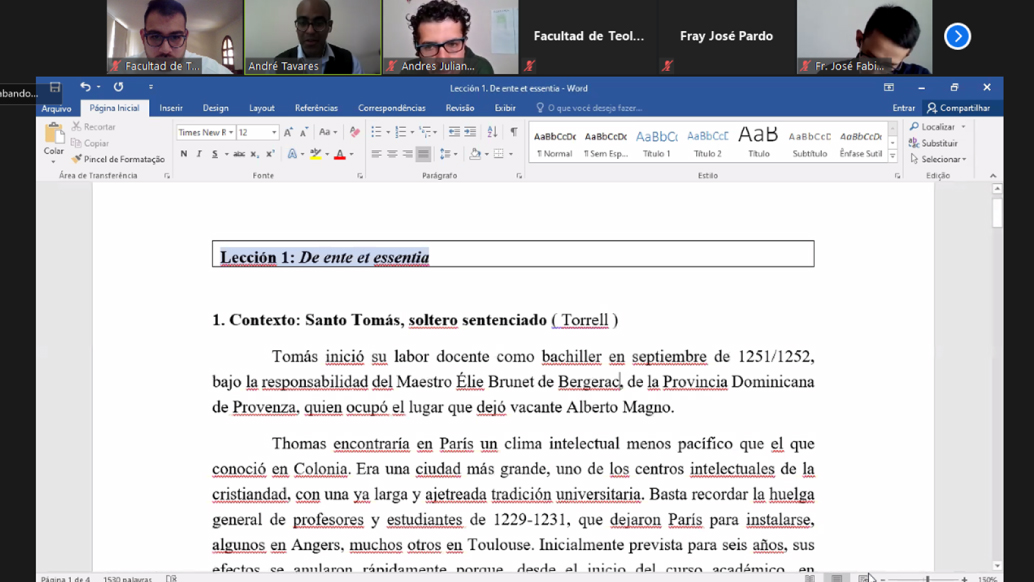The width and height of the screenshot is (1034, 582).
Task: Apply the Título 1 style
Action: pos(656,143)
